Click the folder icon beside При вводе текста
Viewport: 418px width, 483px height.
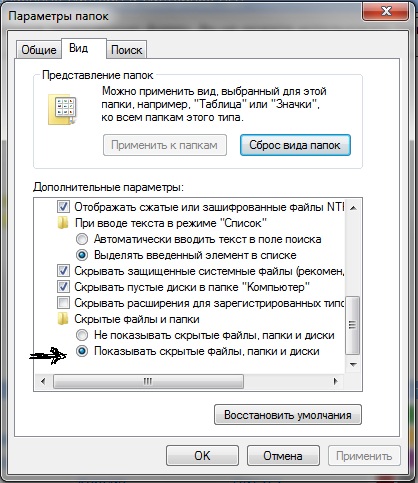(x=63, y=223)
